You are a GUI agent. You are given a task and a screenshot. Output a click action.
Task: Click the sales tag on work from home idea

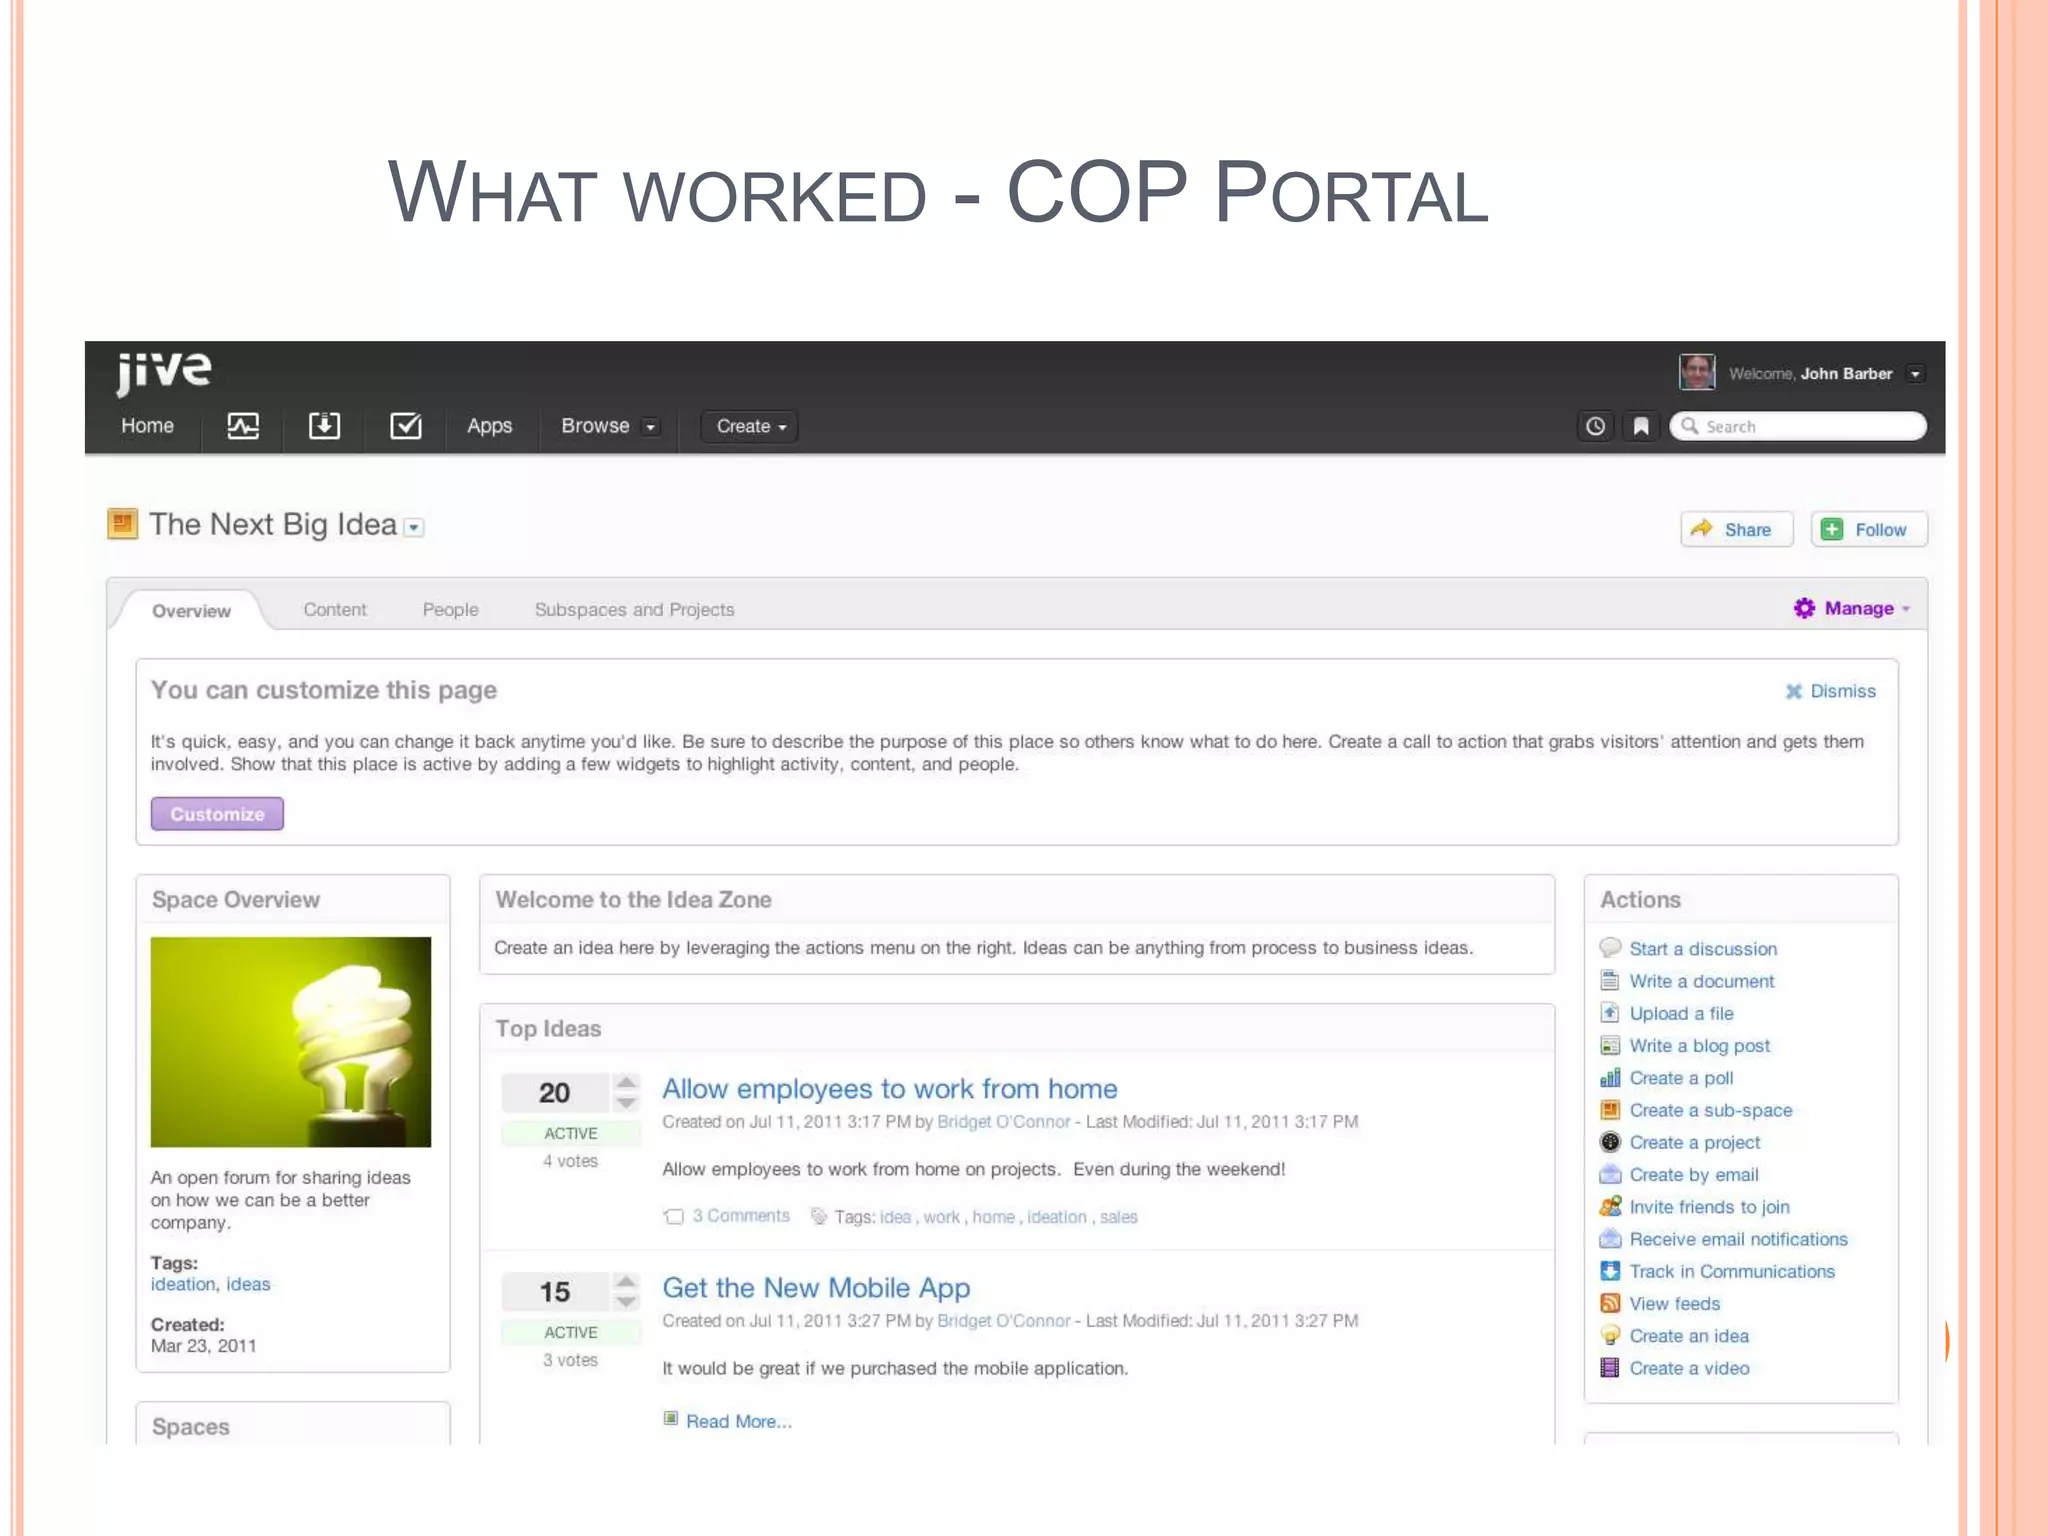tap(1119, 1217)
